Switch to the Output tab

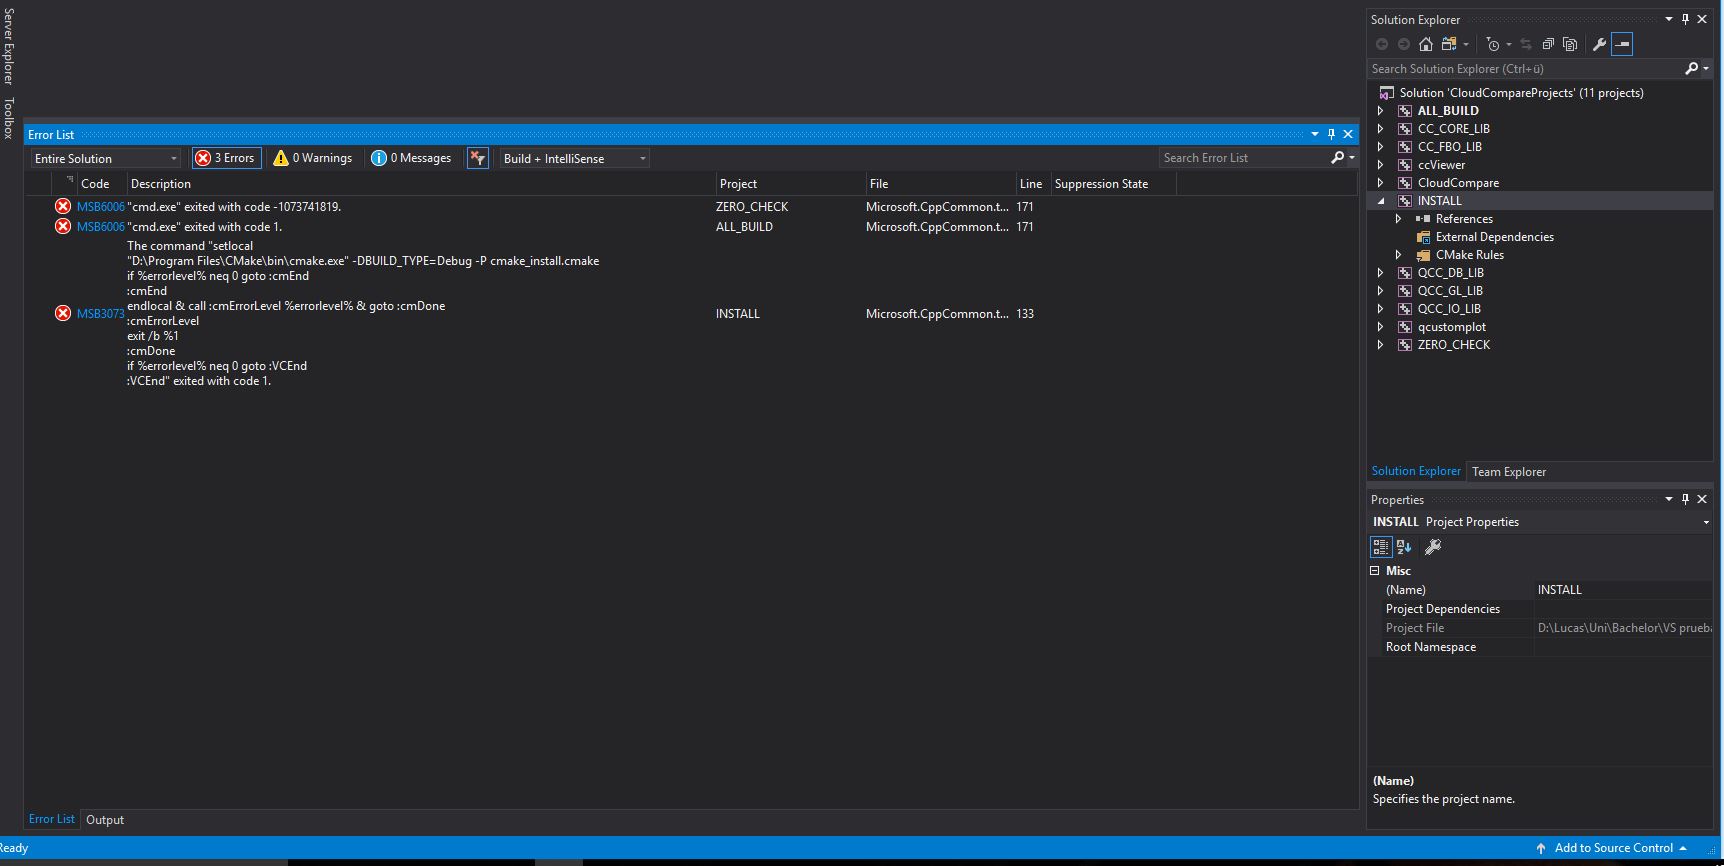[105, 820]
